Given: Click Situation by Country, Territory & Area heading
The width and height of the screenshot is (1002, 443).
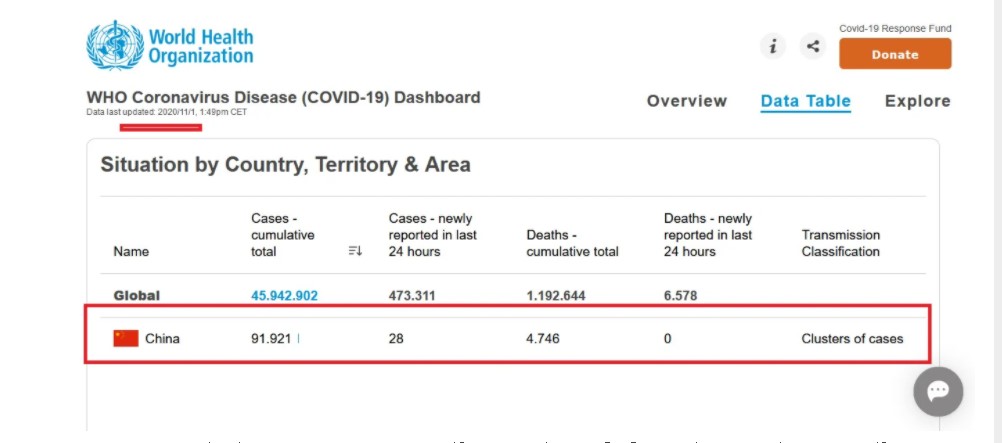Looking at the screenshot, I should [286, 165].
